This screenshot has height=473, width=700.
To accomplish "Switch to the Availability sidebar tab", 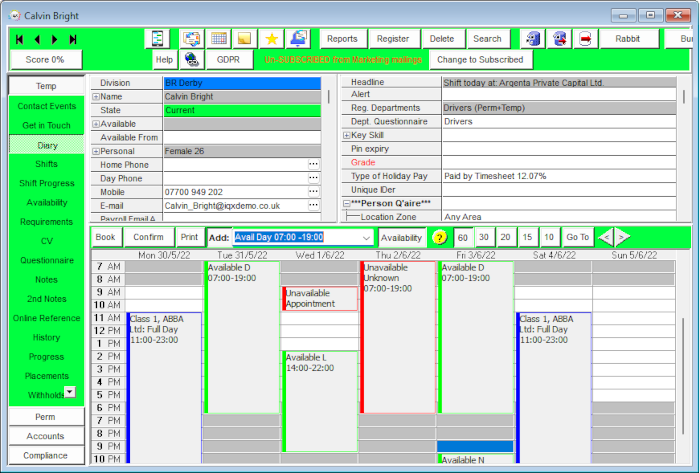I will pyautogui.click(x=46, y=203).
